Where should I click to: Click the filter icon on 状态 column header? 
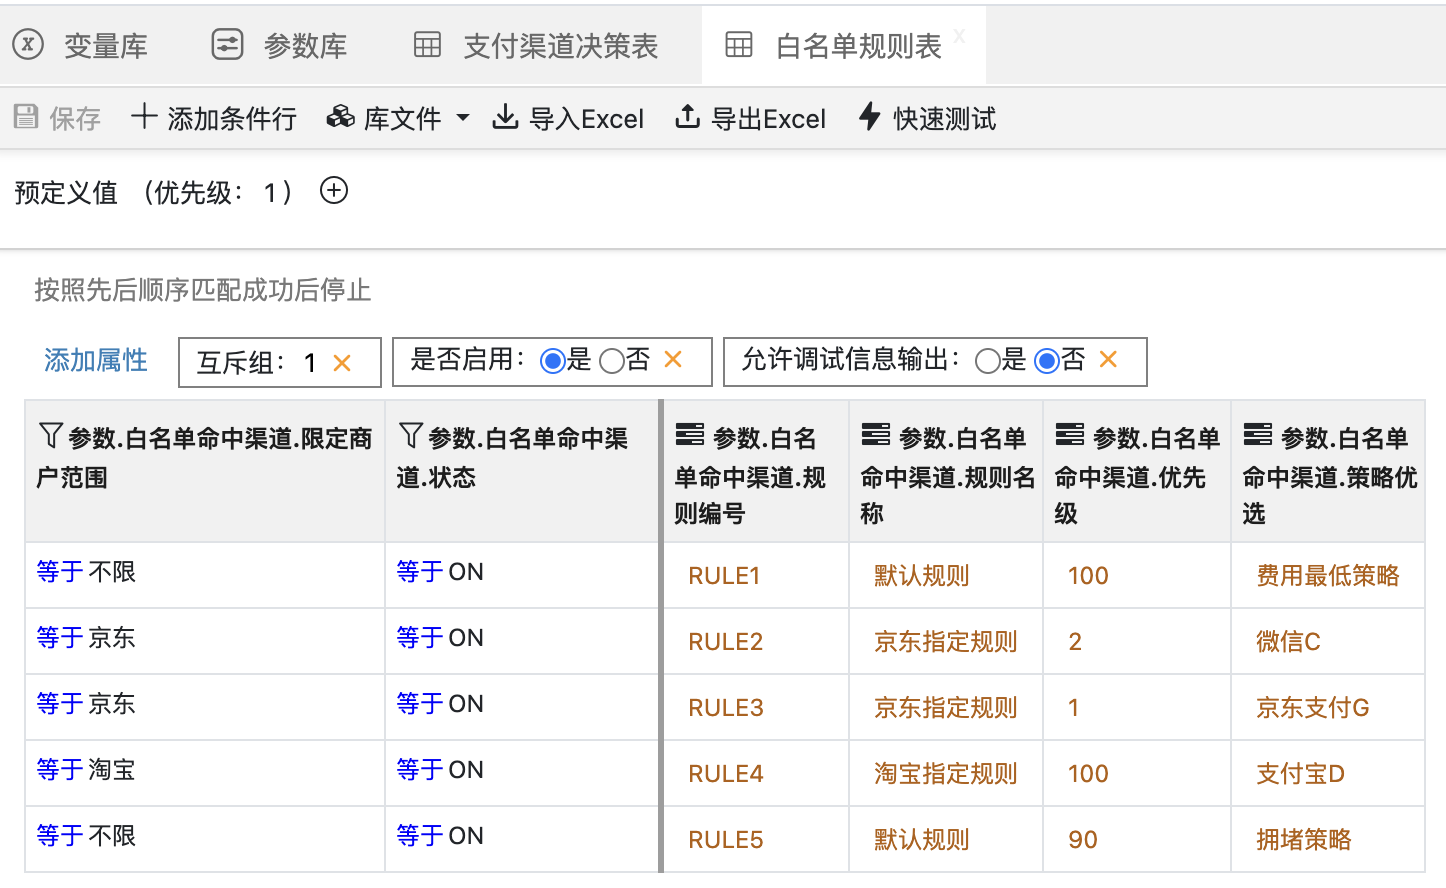click(410, 436)
